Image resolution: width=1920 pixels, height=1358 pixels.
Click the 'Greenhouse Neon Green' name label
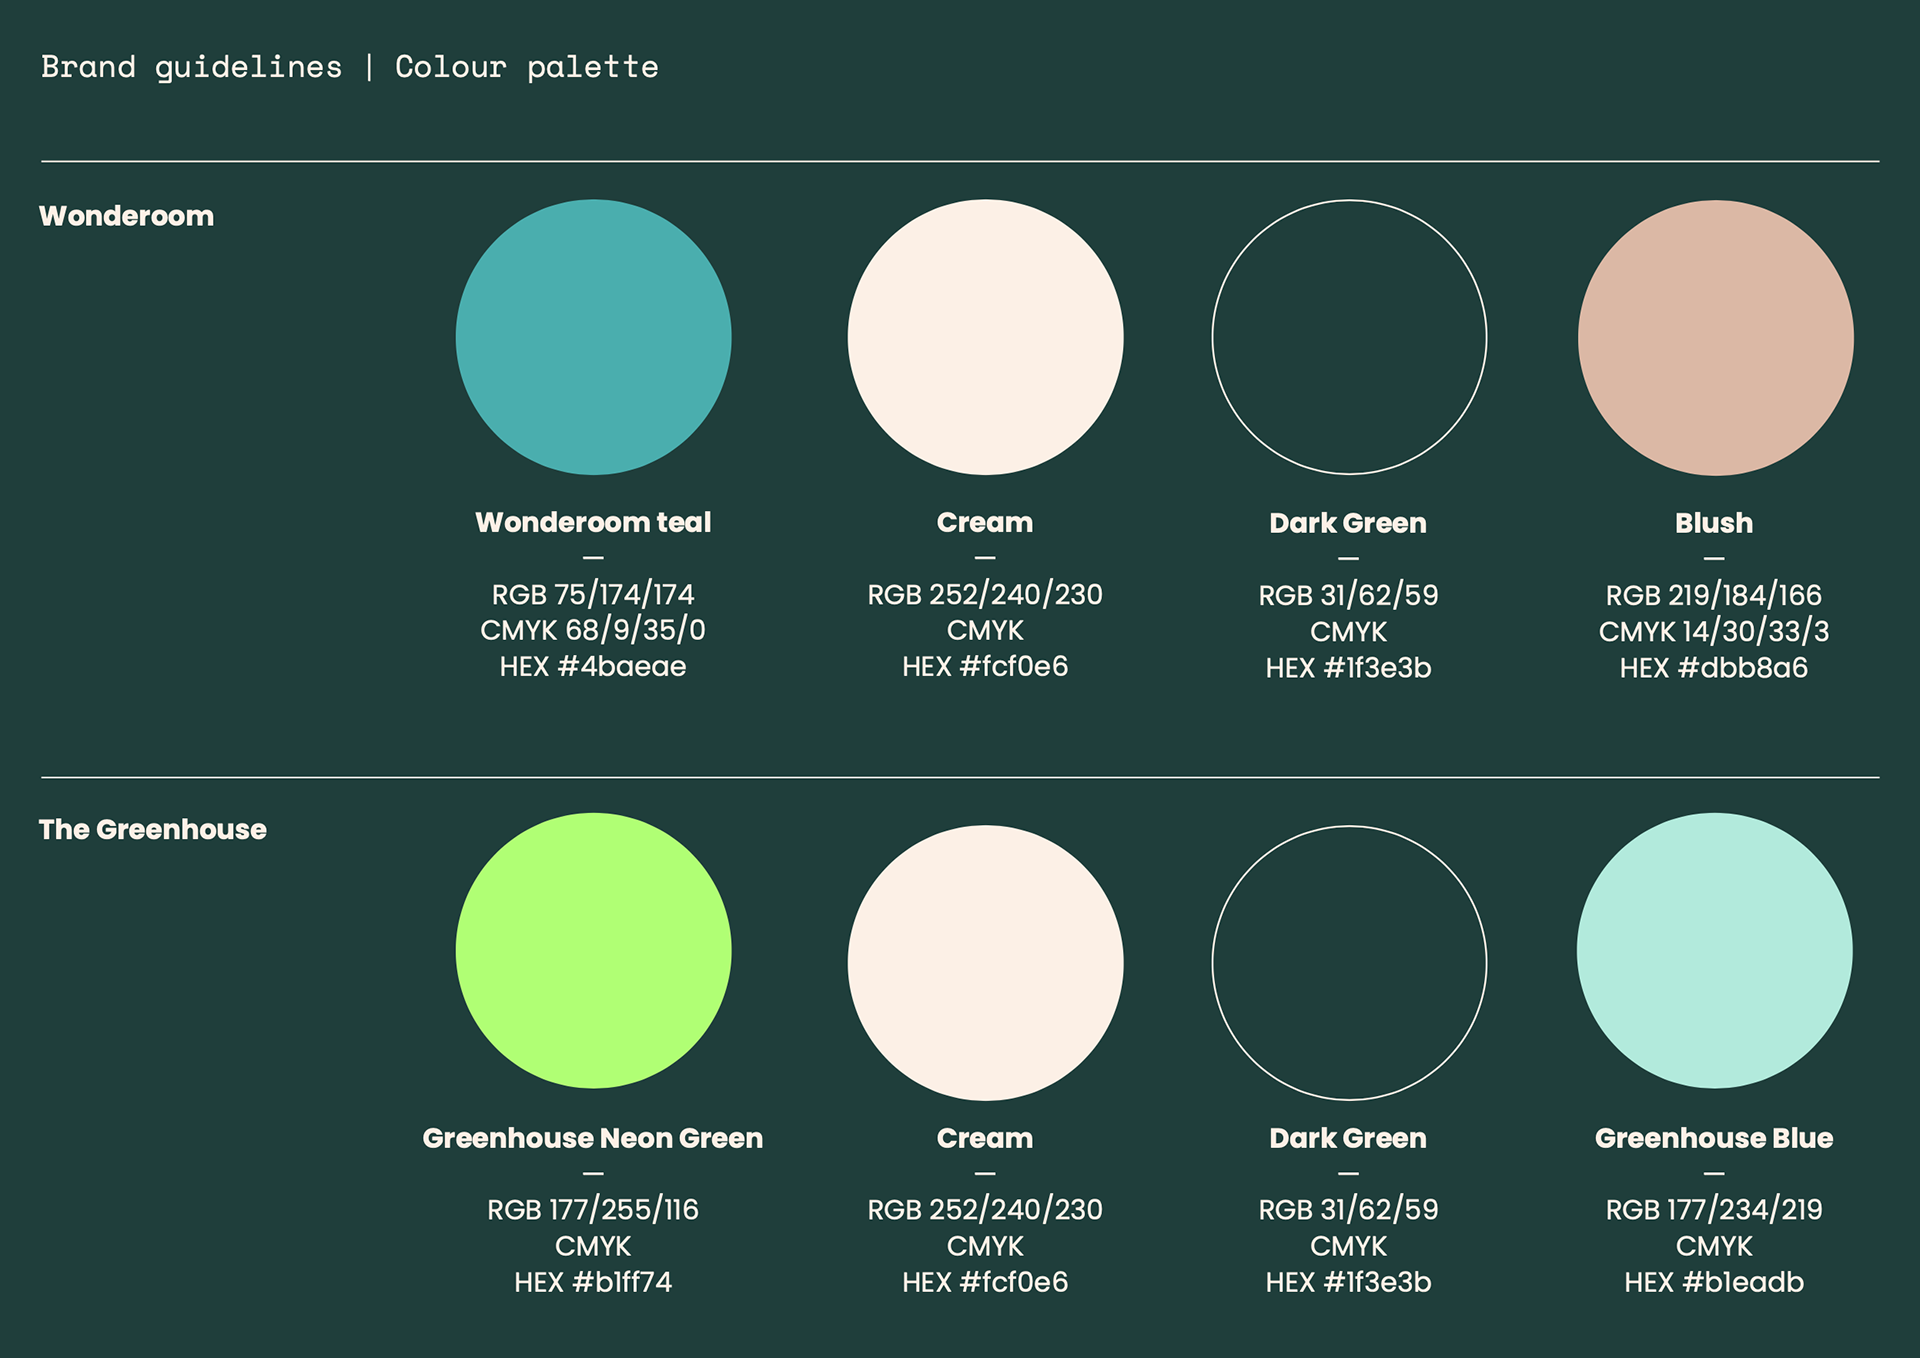[592, 1138]
